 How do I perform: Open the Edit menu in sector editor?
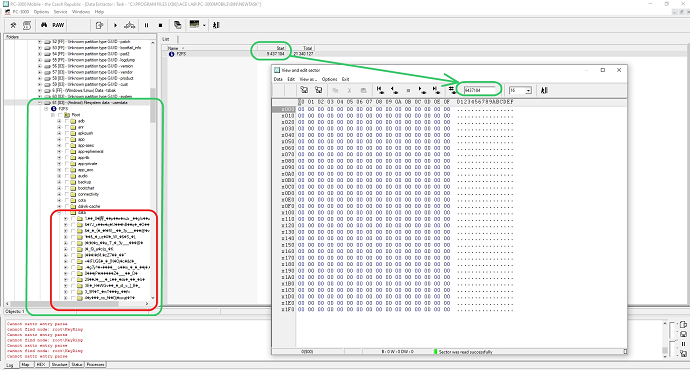click(291, 79)
